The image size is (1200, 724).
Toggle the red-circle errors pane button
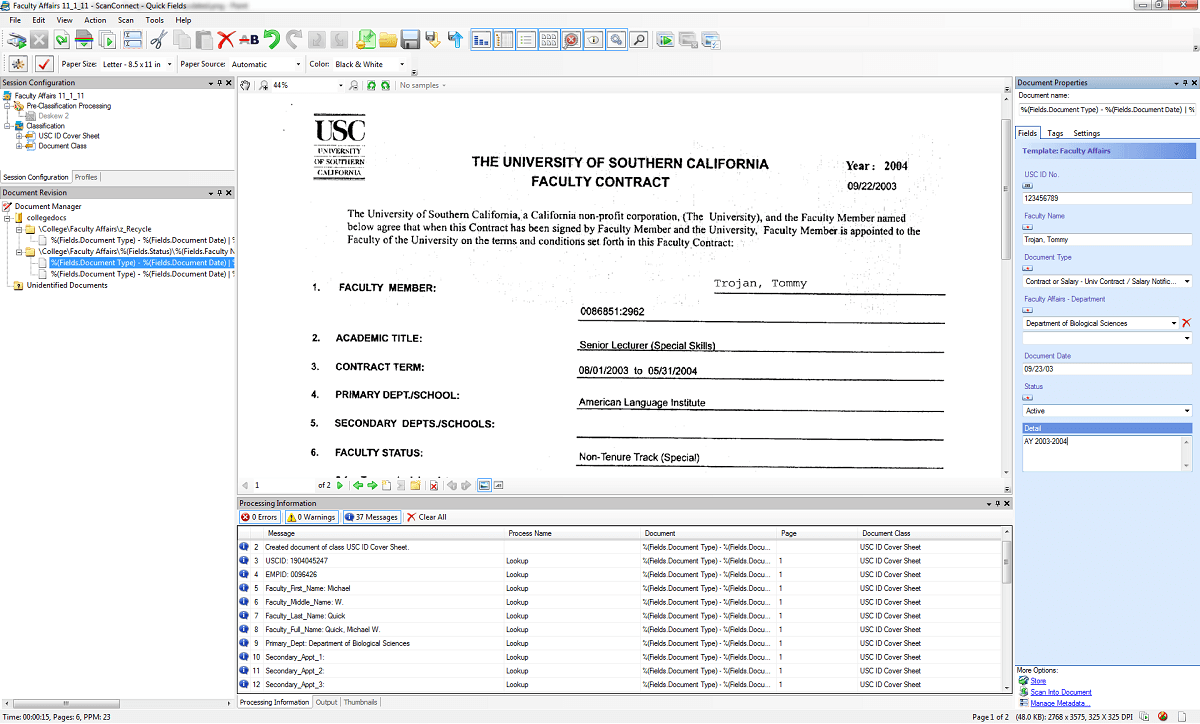pos(571,40)
